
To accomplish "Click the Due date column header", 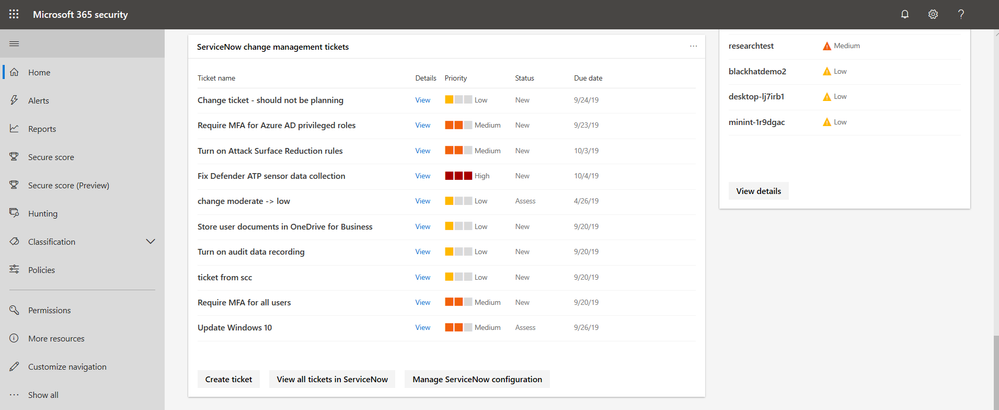I will tap(588, 78).
